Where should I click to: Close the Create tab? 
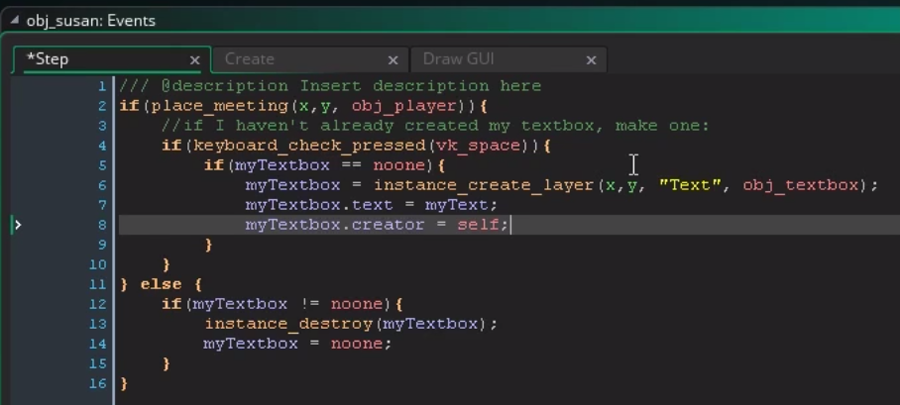point(393,60)
